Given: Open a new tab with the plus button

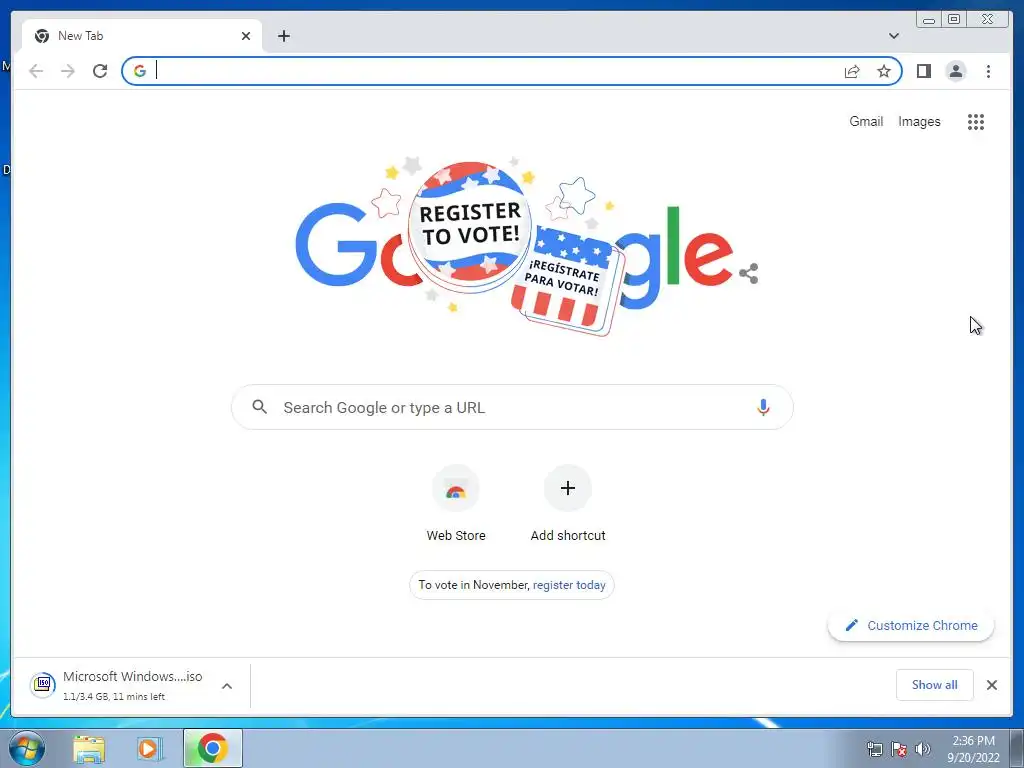Looking at the screenshot, I should pyautogui.click(x=283, y=36).
